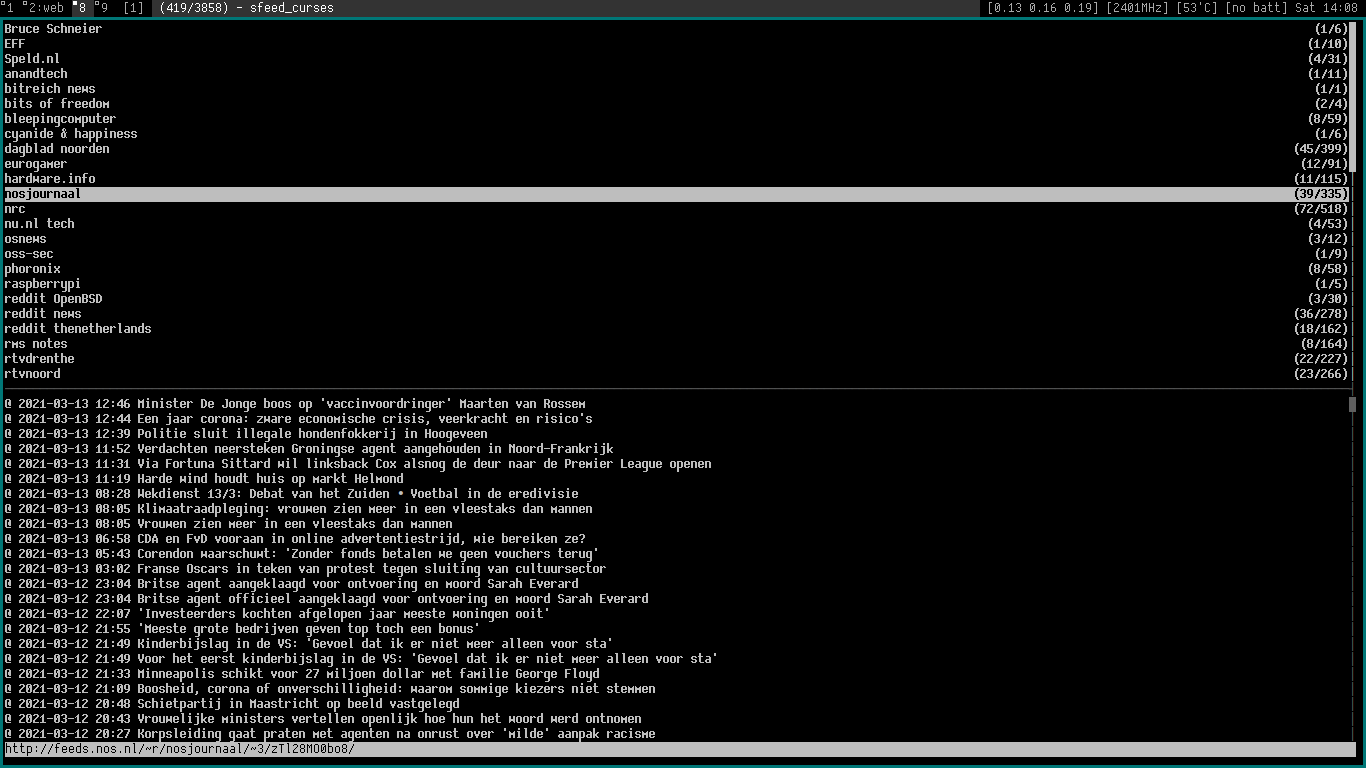Open the phoronix feed
This screenshot has width=1366, height=768.
pos(32,269)
